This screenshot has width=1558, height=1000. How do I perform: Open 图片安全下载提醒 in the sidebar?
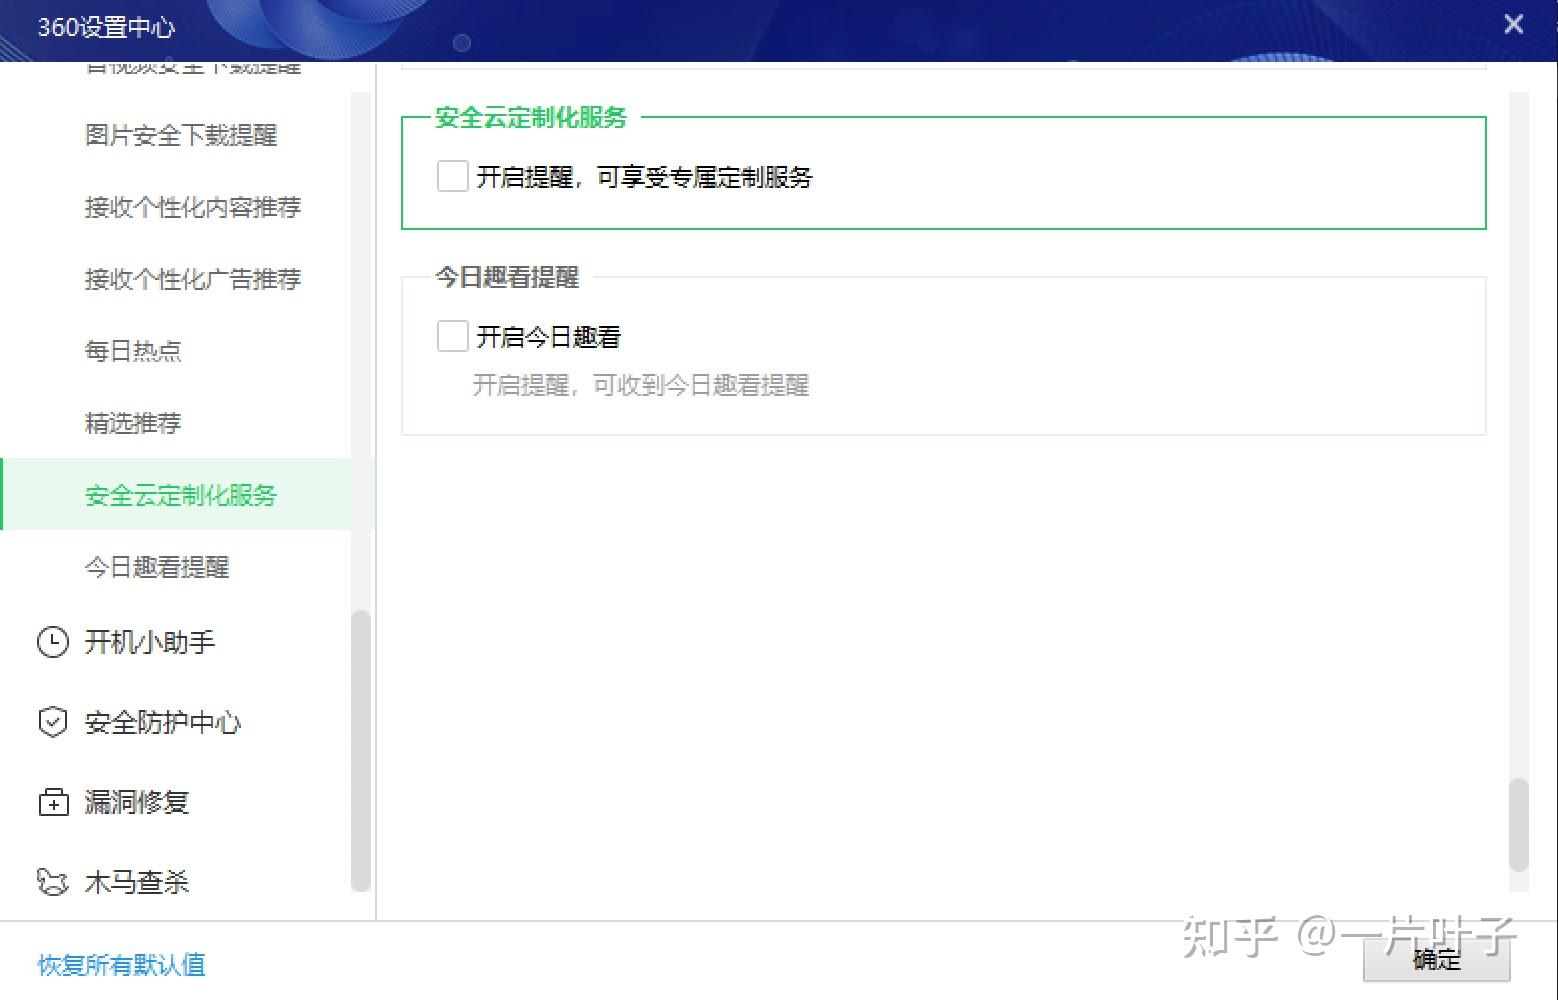(x=181, y=135)
